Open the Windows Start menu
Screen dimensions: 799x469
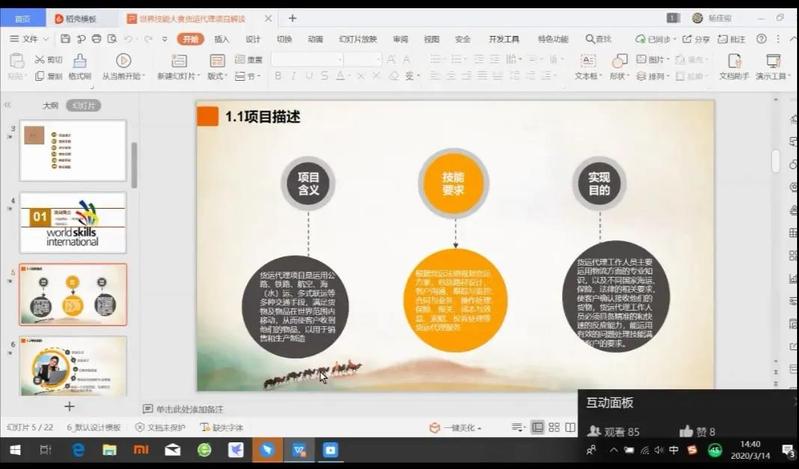[13, 451]
